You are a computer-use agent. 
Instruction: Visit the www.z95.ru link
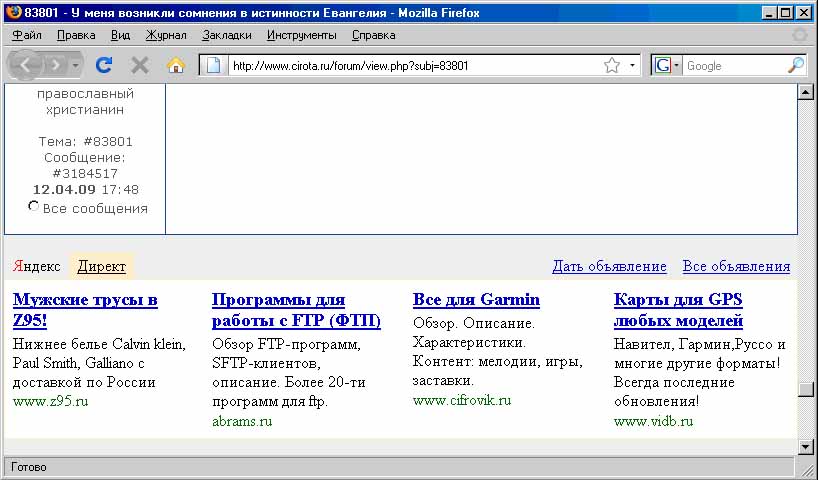[51, 402]
